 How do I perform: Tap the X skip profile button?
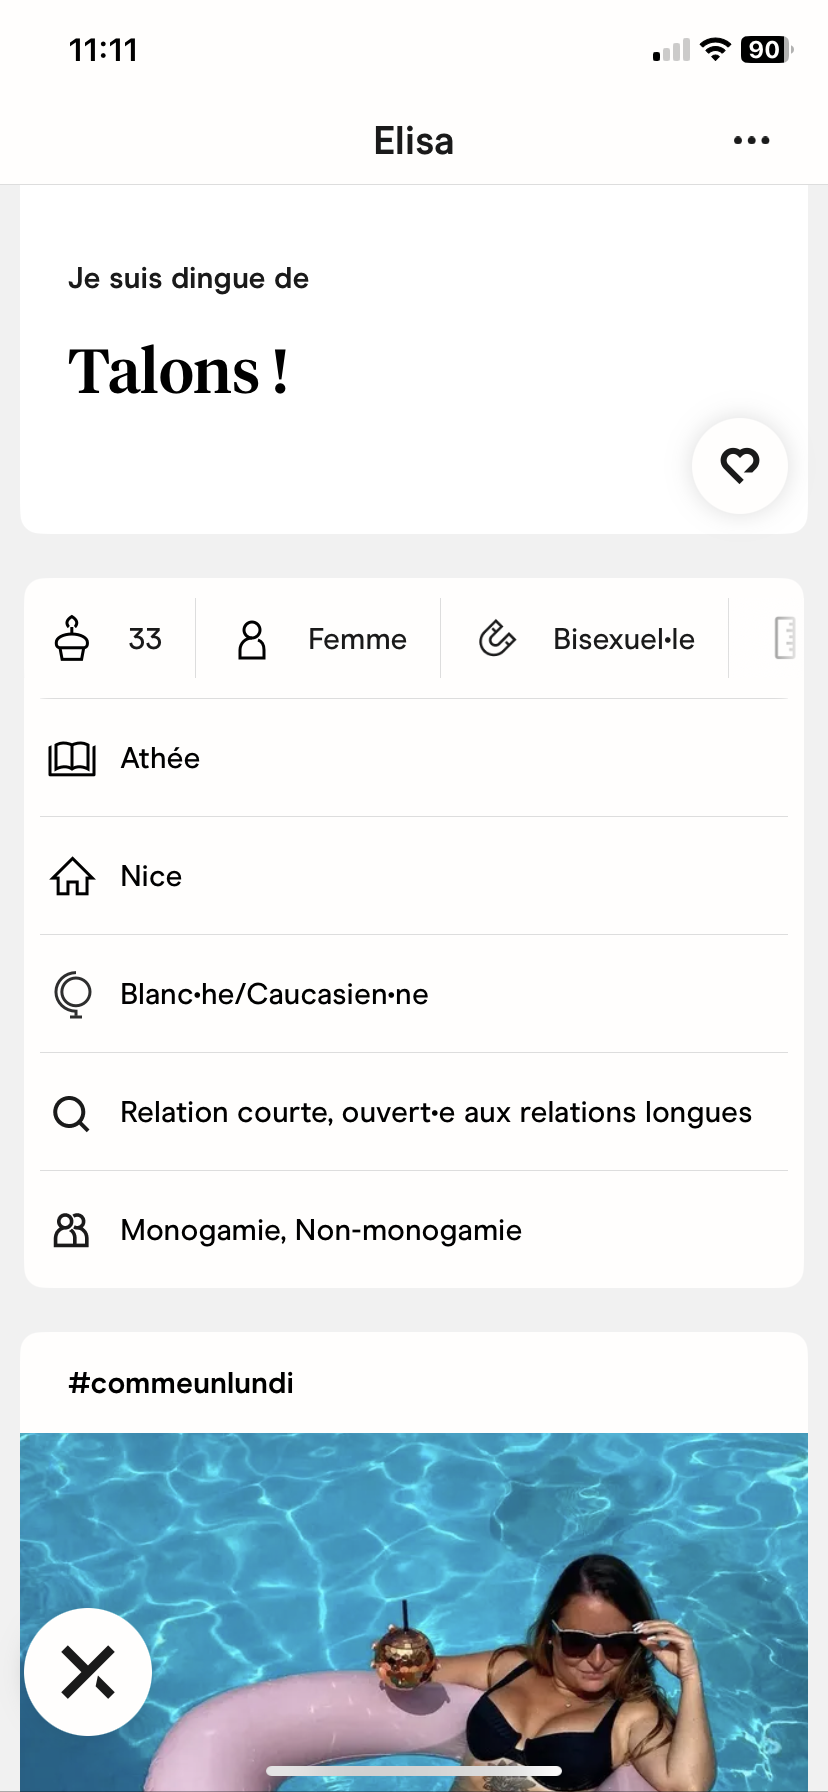(x=88, y=1672)
